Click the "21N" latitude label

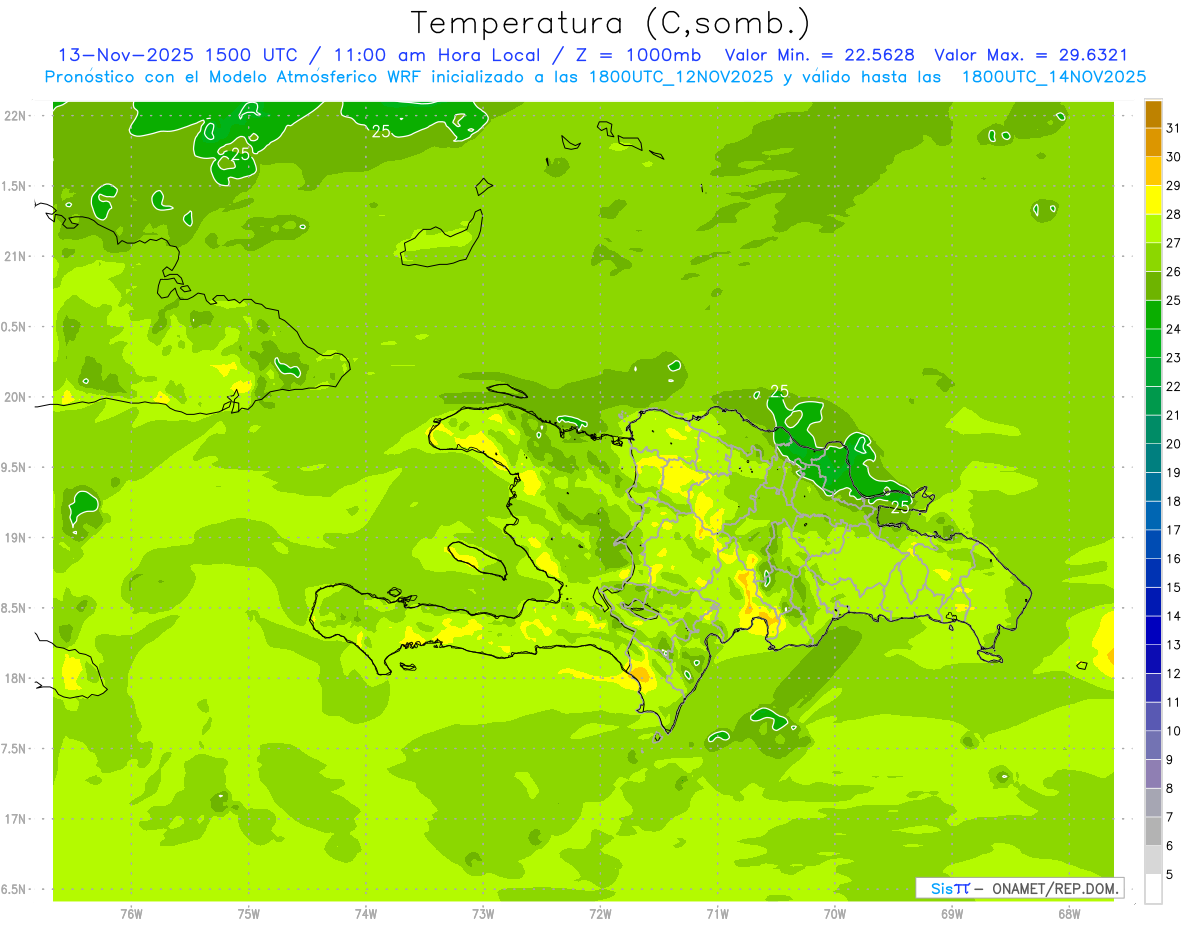point(14,257)
